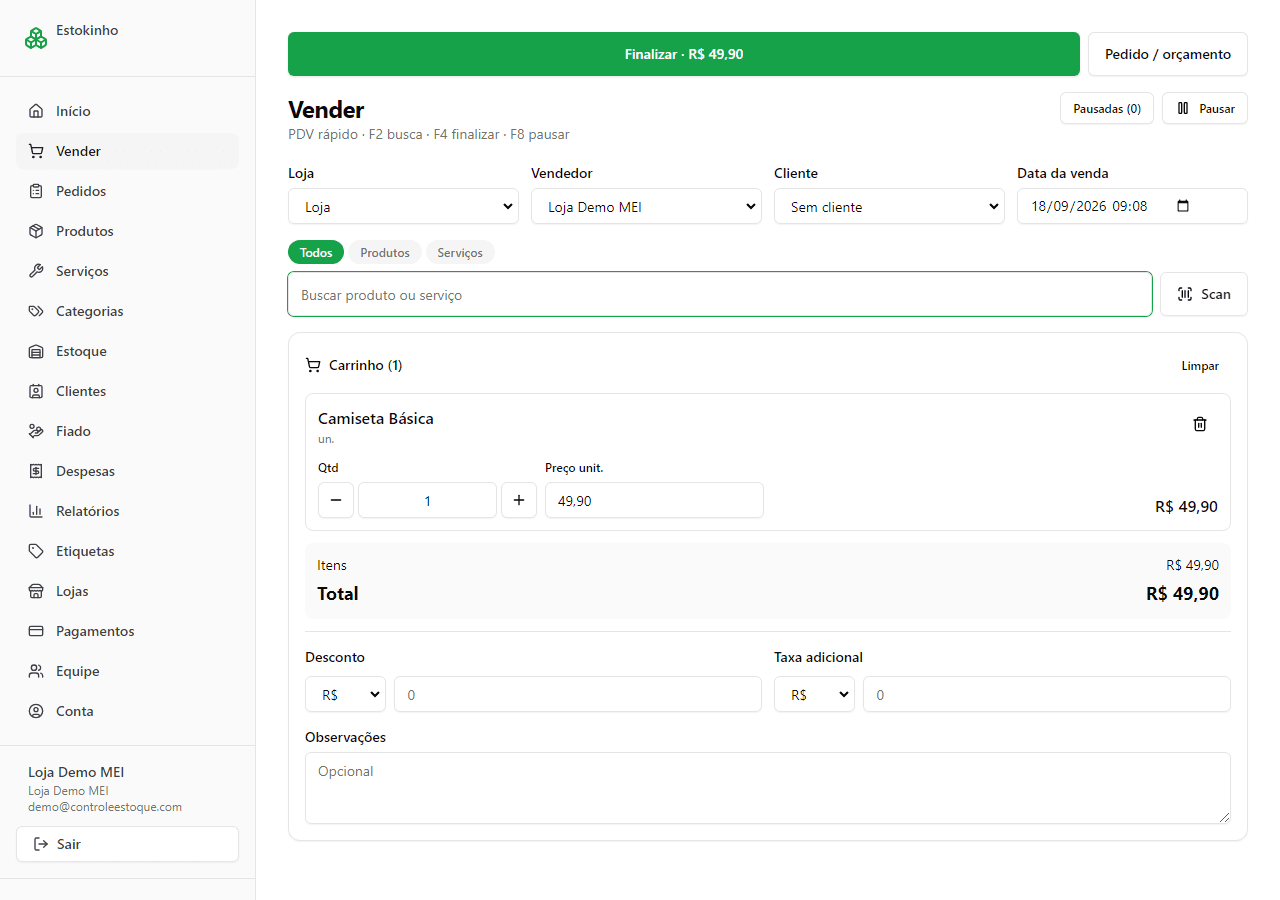Click the Preço unit. field showing 49,90
Viewport: 1280px width, 900px height.
[x=654, y=500]
